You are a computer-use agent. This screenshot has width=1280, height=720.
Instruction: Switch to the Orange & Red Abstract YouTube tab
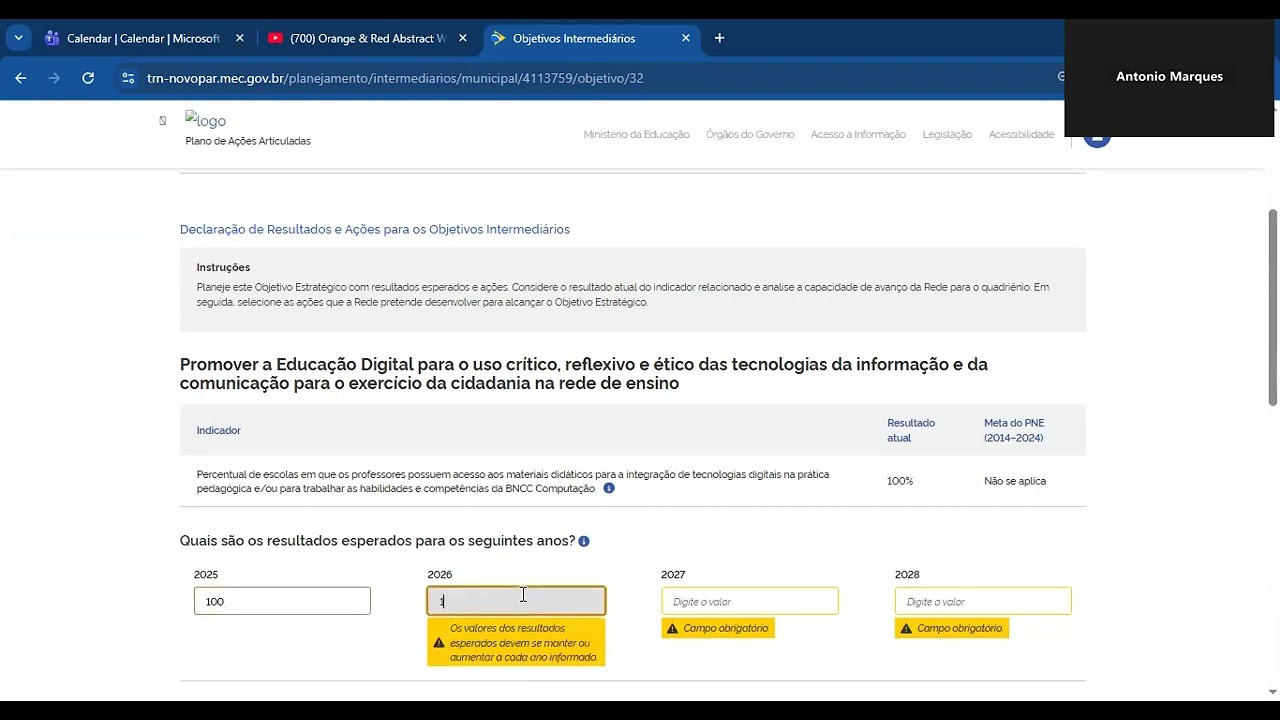[x=367, y=38]
